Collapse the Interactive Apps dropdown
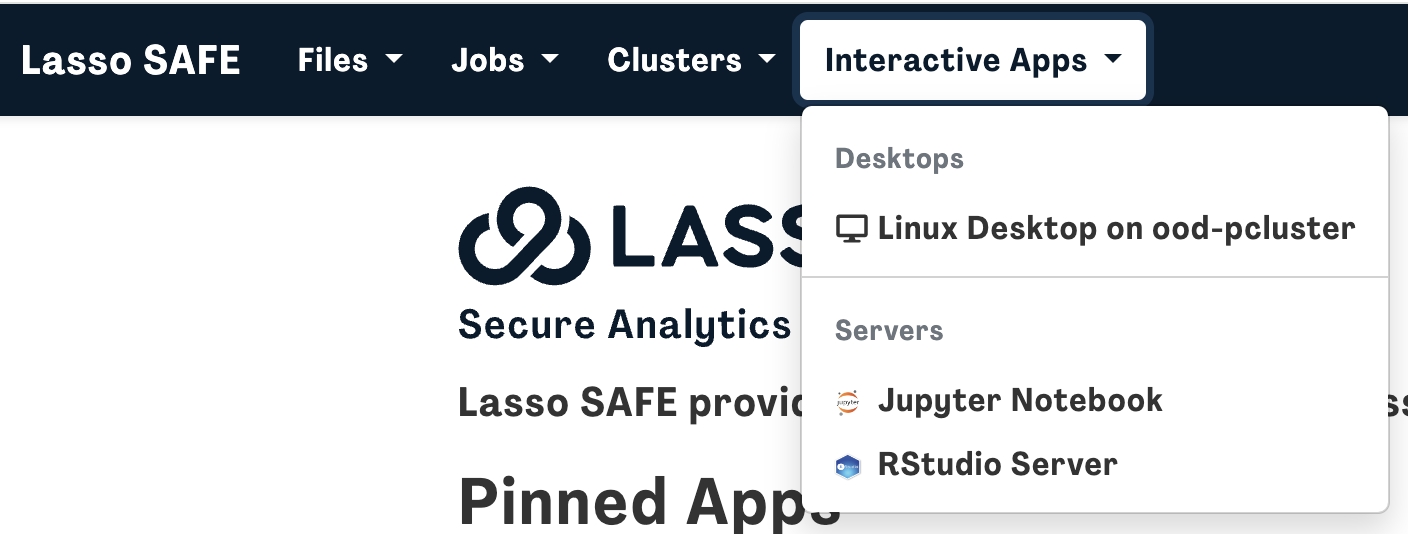This screenshot has height=534, width=1408. (x=973, y=60)
